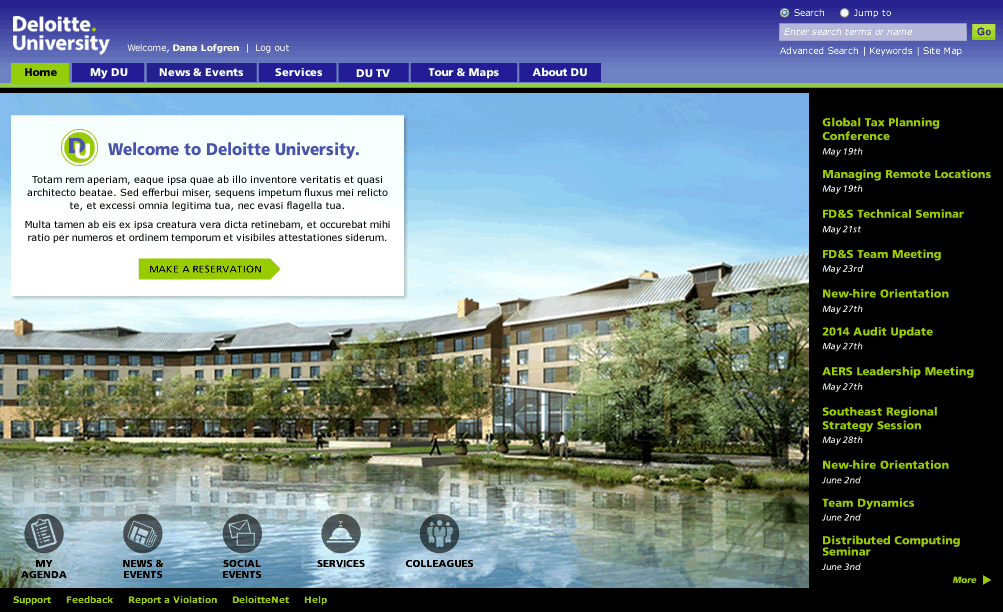Open the New-hire Orientation May 27th event
This screenshot has width=1003, height=612.
pyautogui.click(x=885, y=294)
